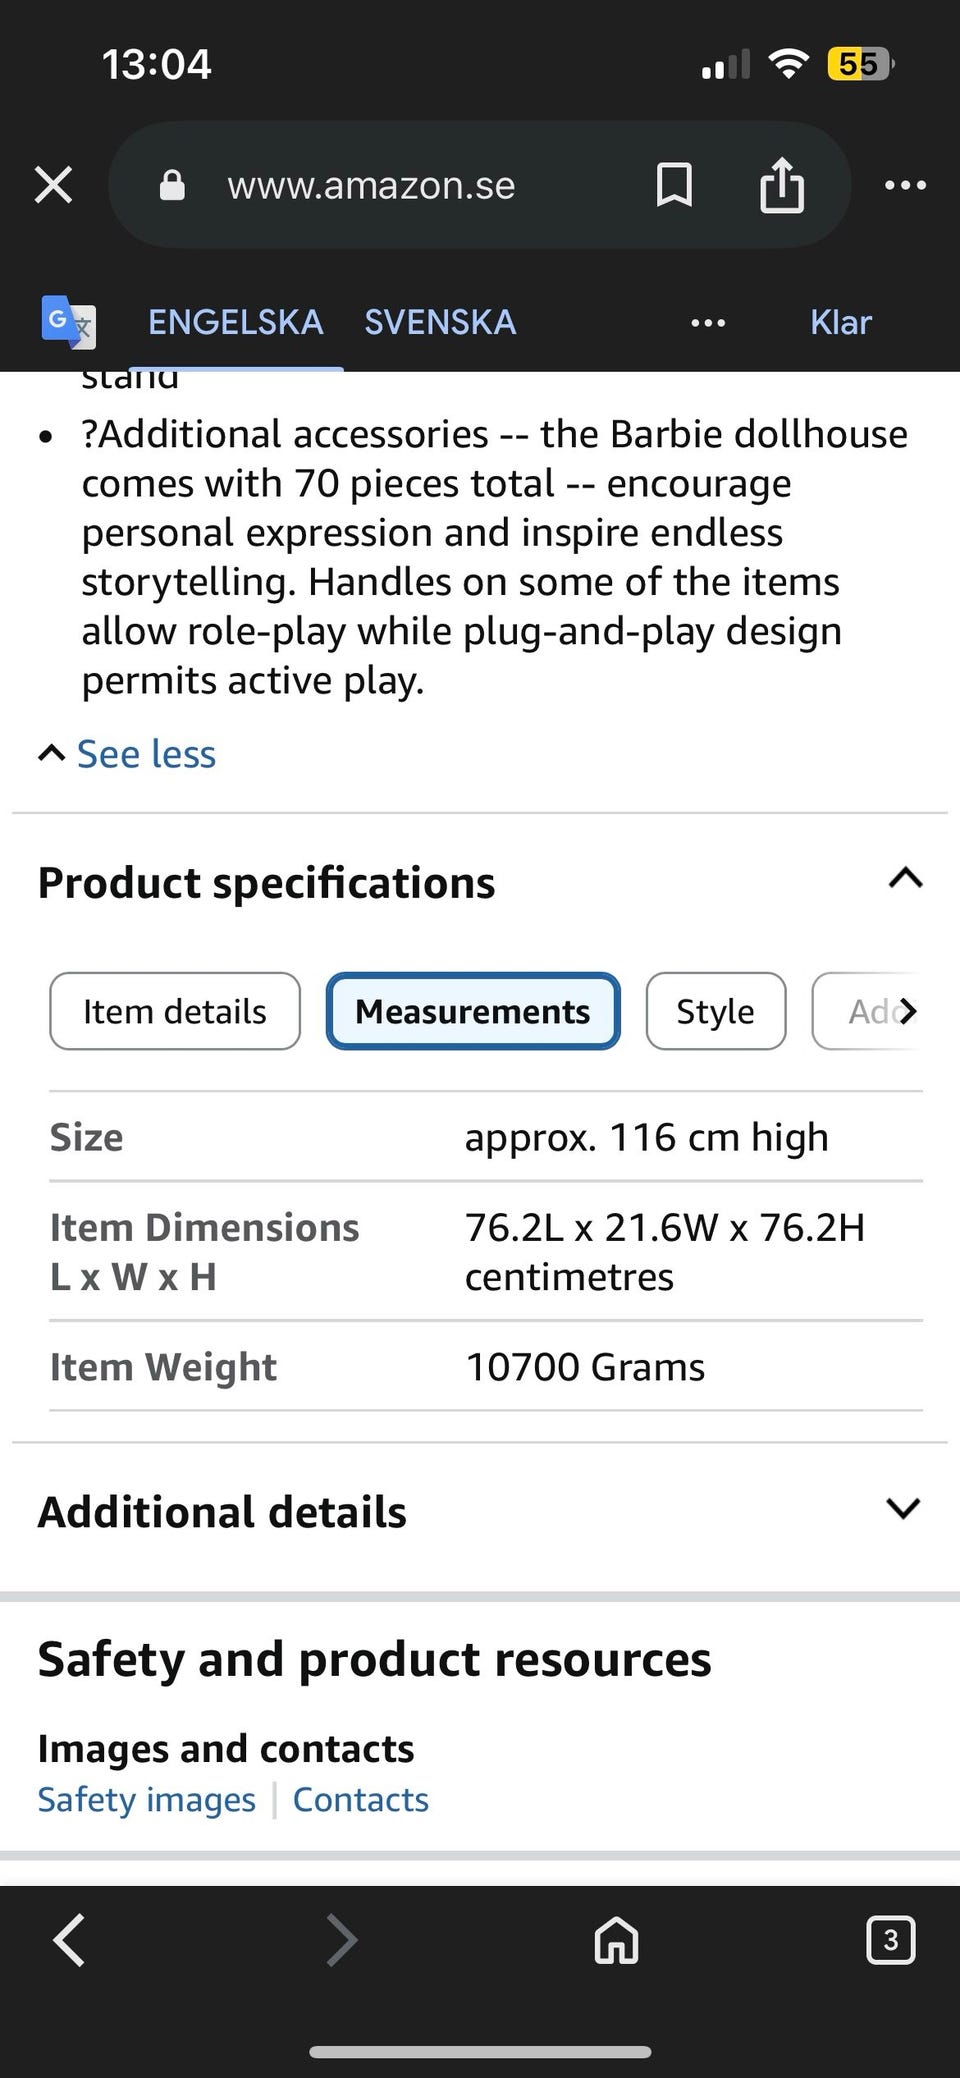
Task: Collapse the list with See less
Action: click(x=146, y=754)
